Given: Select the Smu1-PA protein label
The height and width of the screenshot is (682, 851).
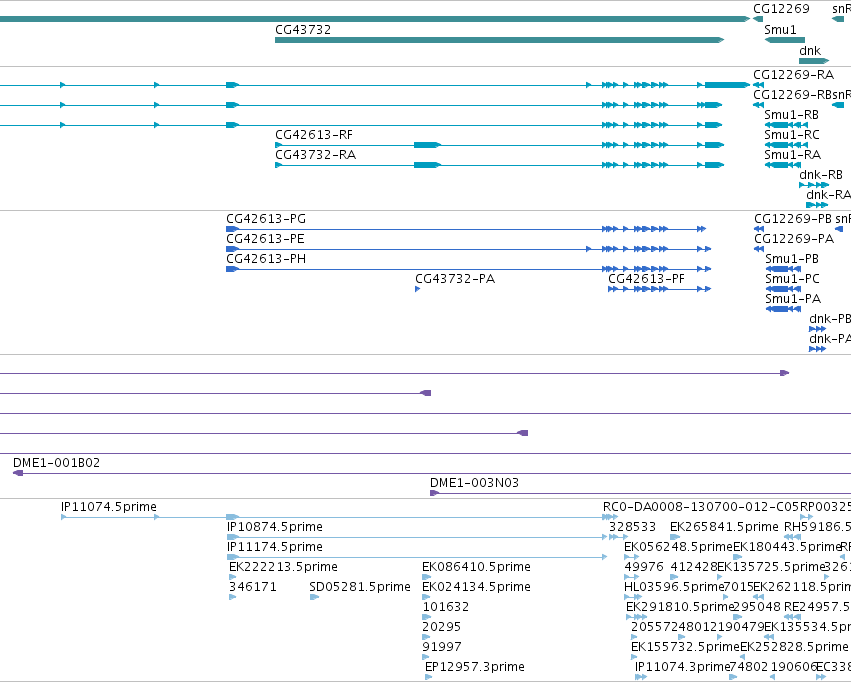Looking at the screenshot, I should coord(793,299).
